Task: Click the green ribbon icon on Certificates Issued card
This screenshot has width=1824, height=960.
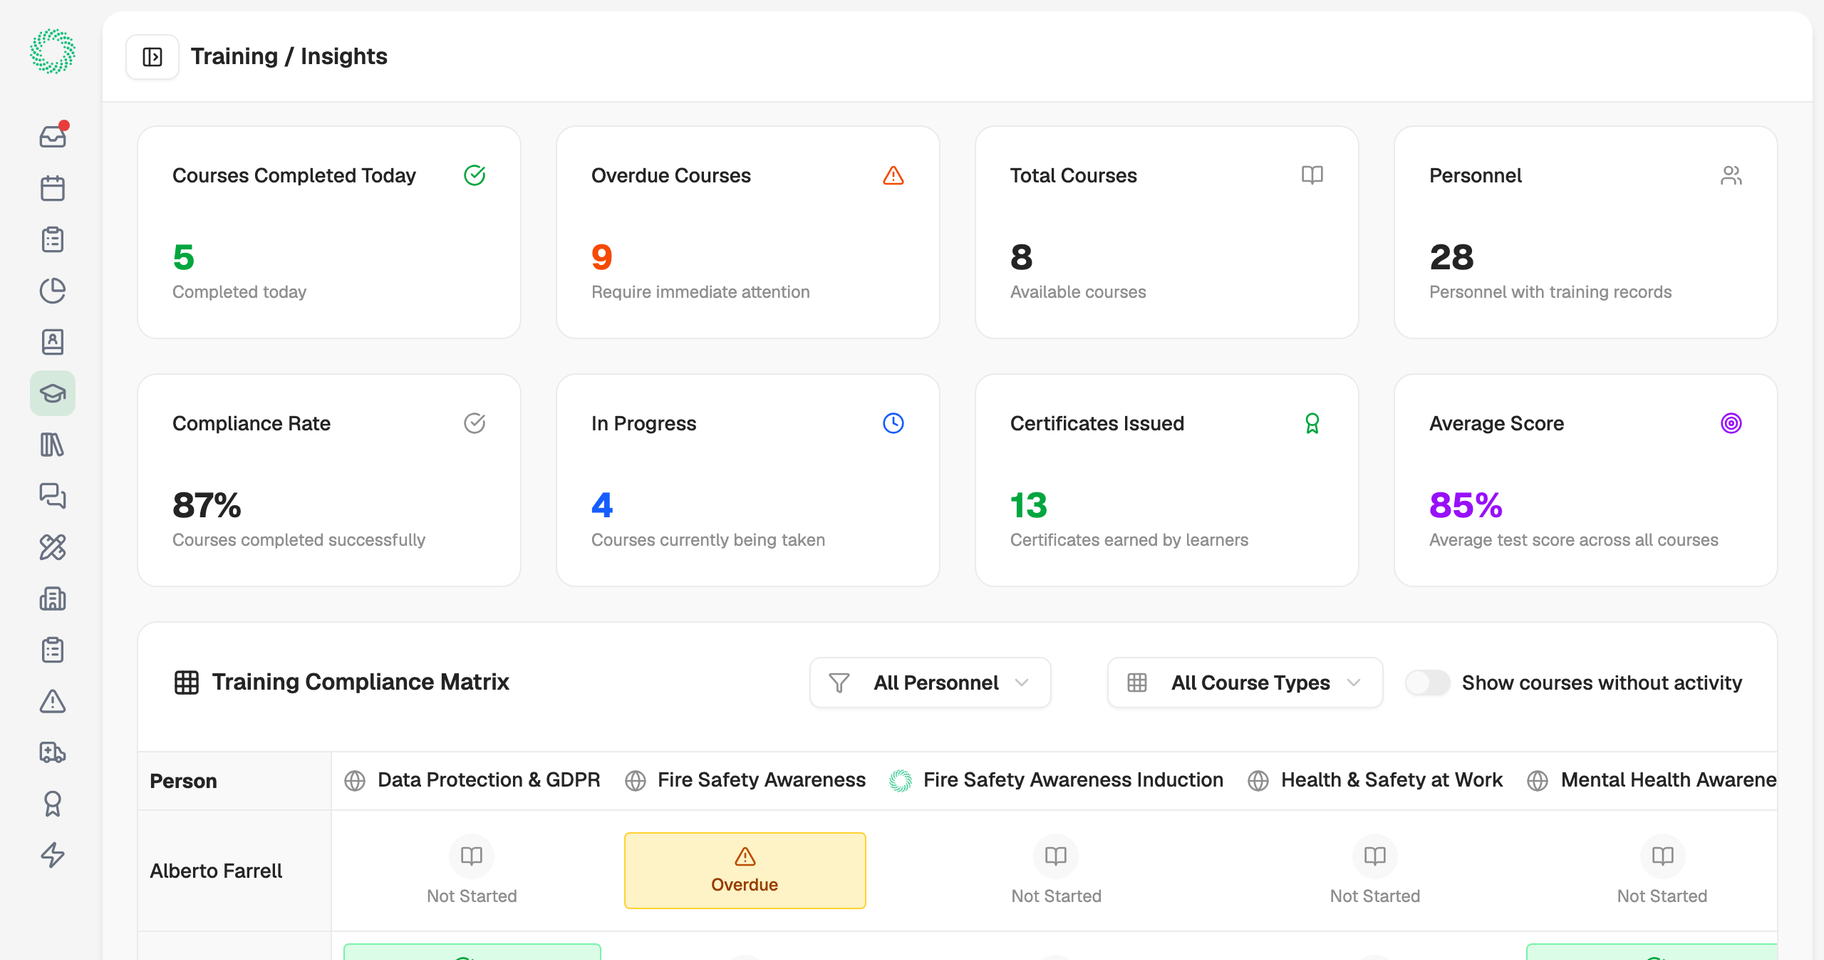Action: pyautogui.click(x=1313, y=424)
